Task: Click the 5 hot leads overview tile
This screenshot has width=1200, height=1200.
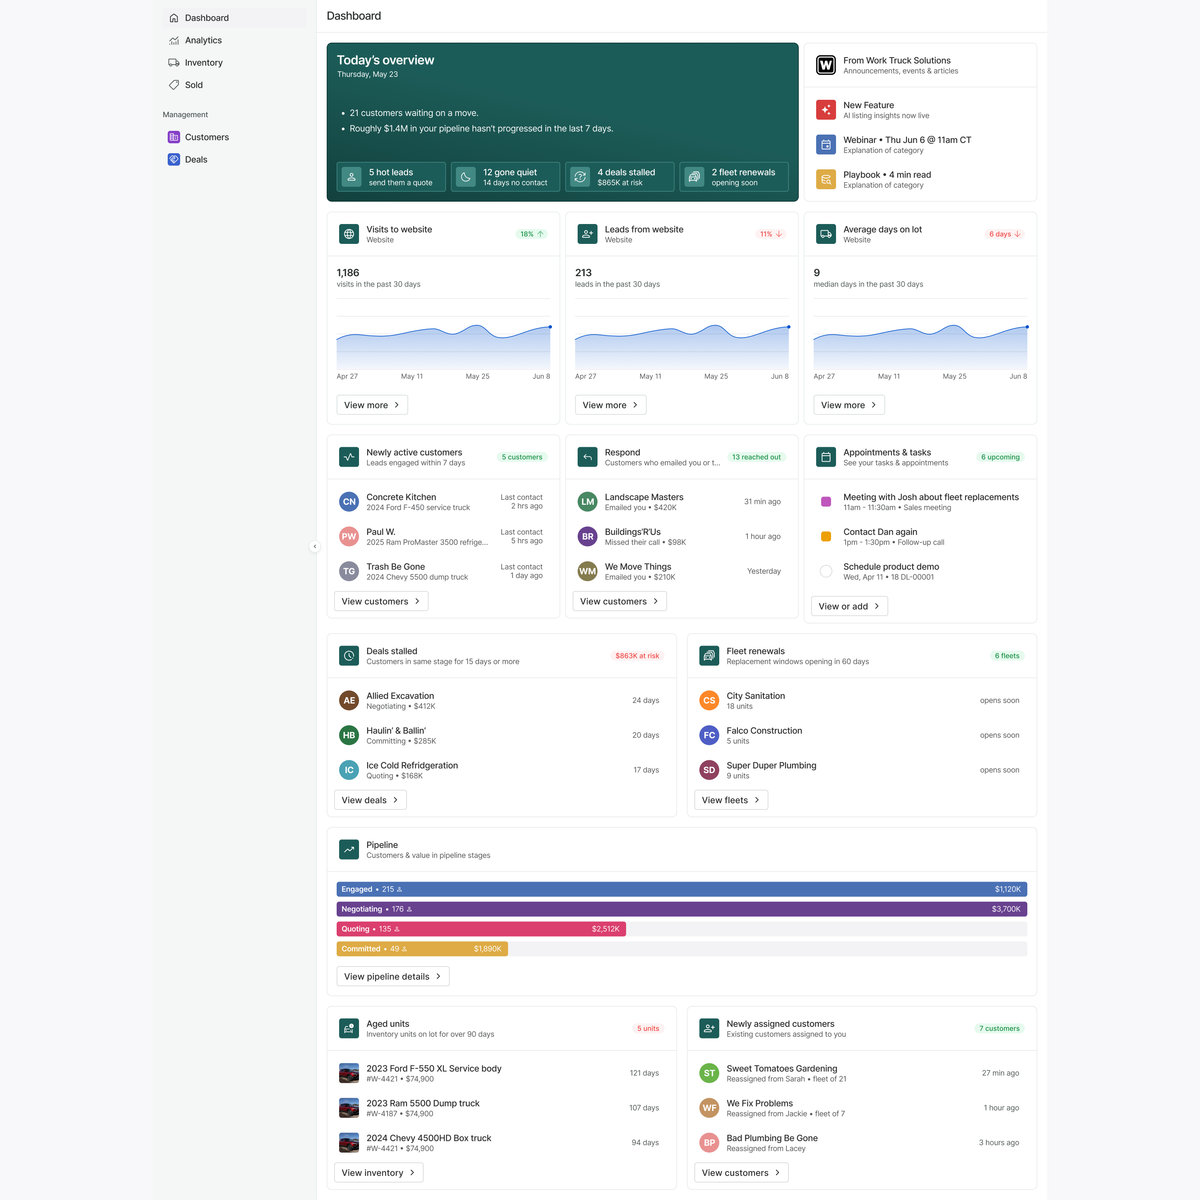Action: 391,177
